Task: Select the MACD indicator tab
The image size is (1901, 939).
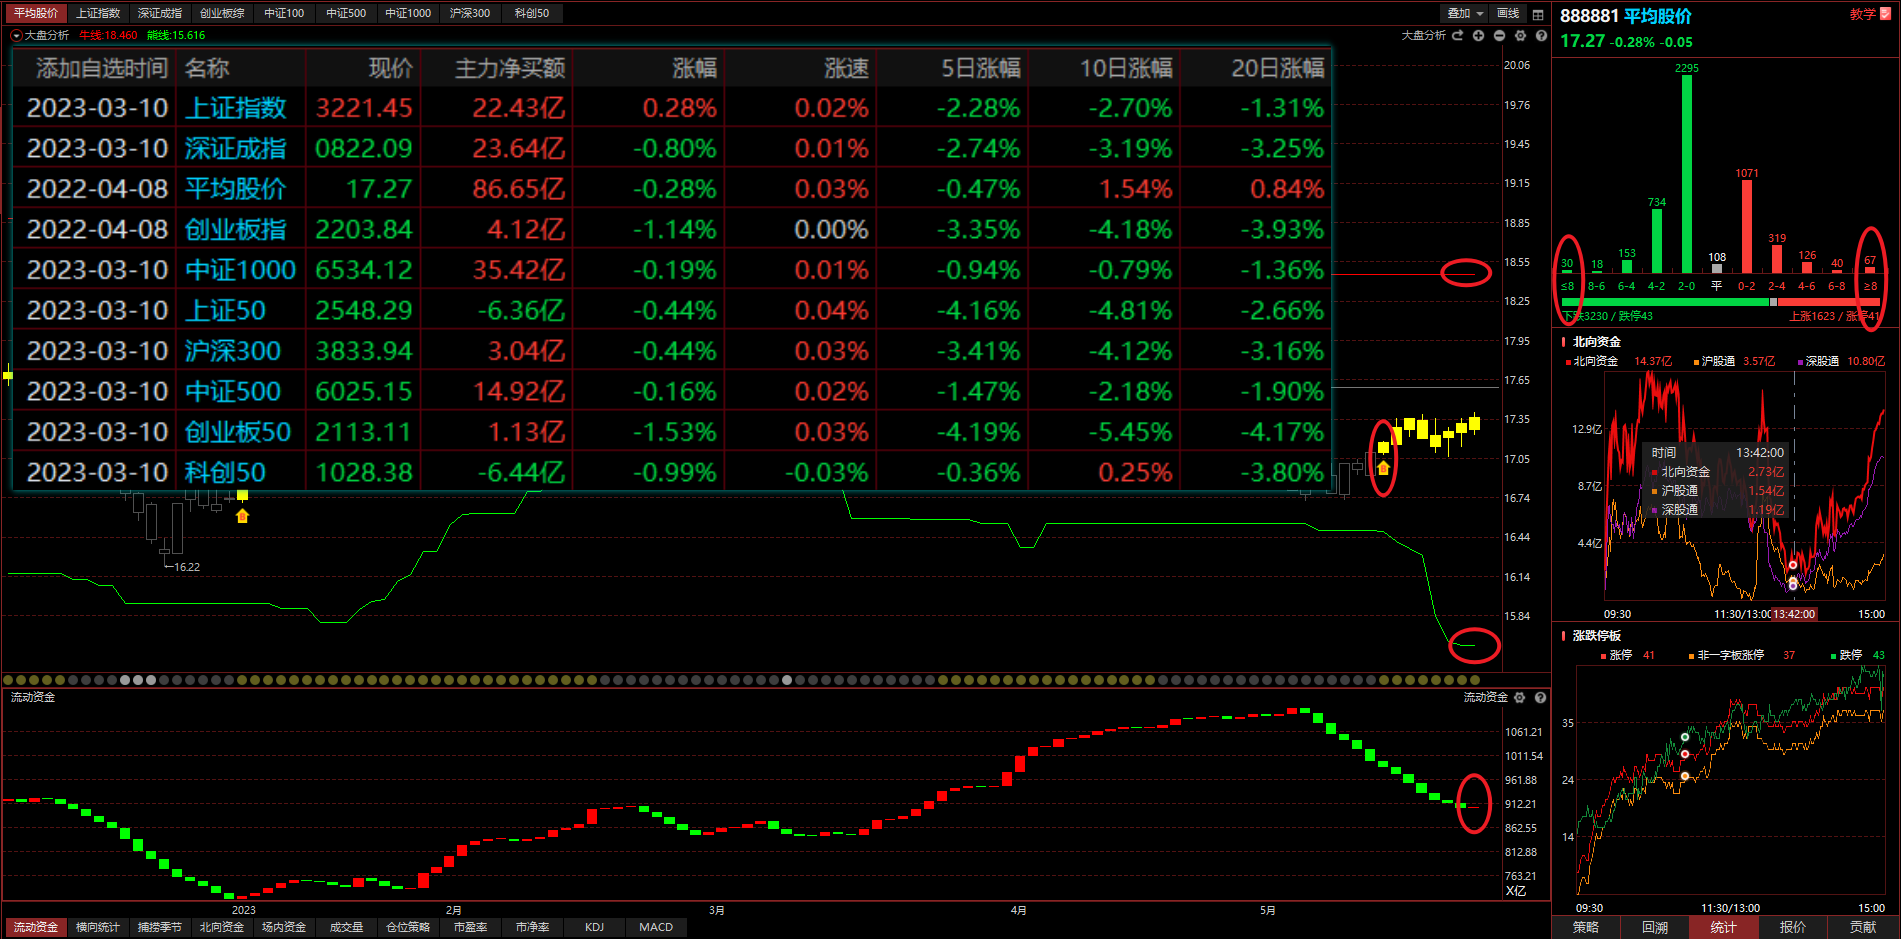Action: click(656, 927)
